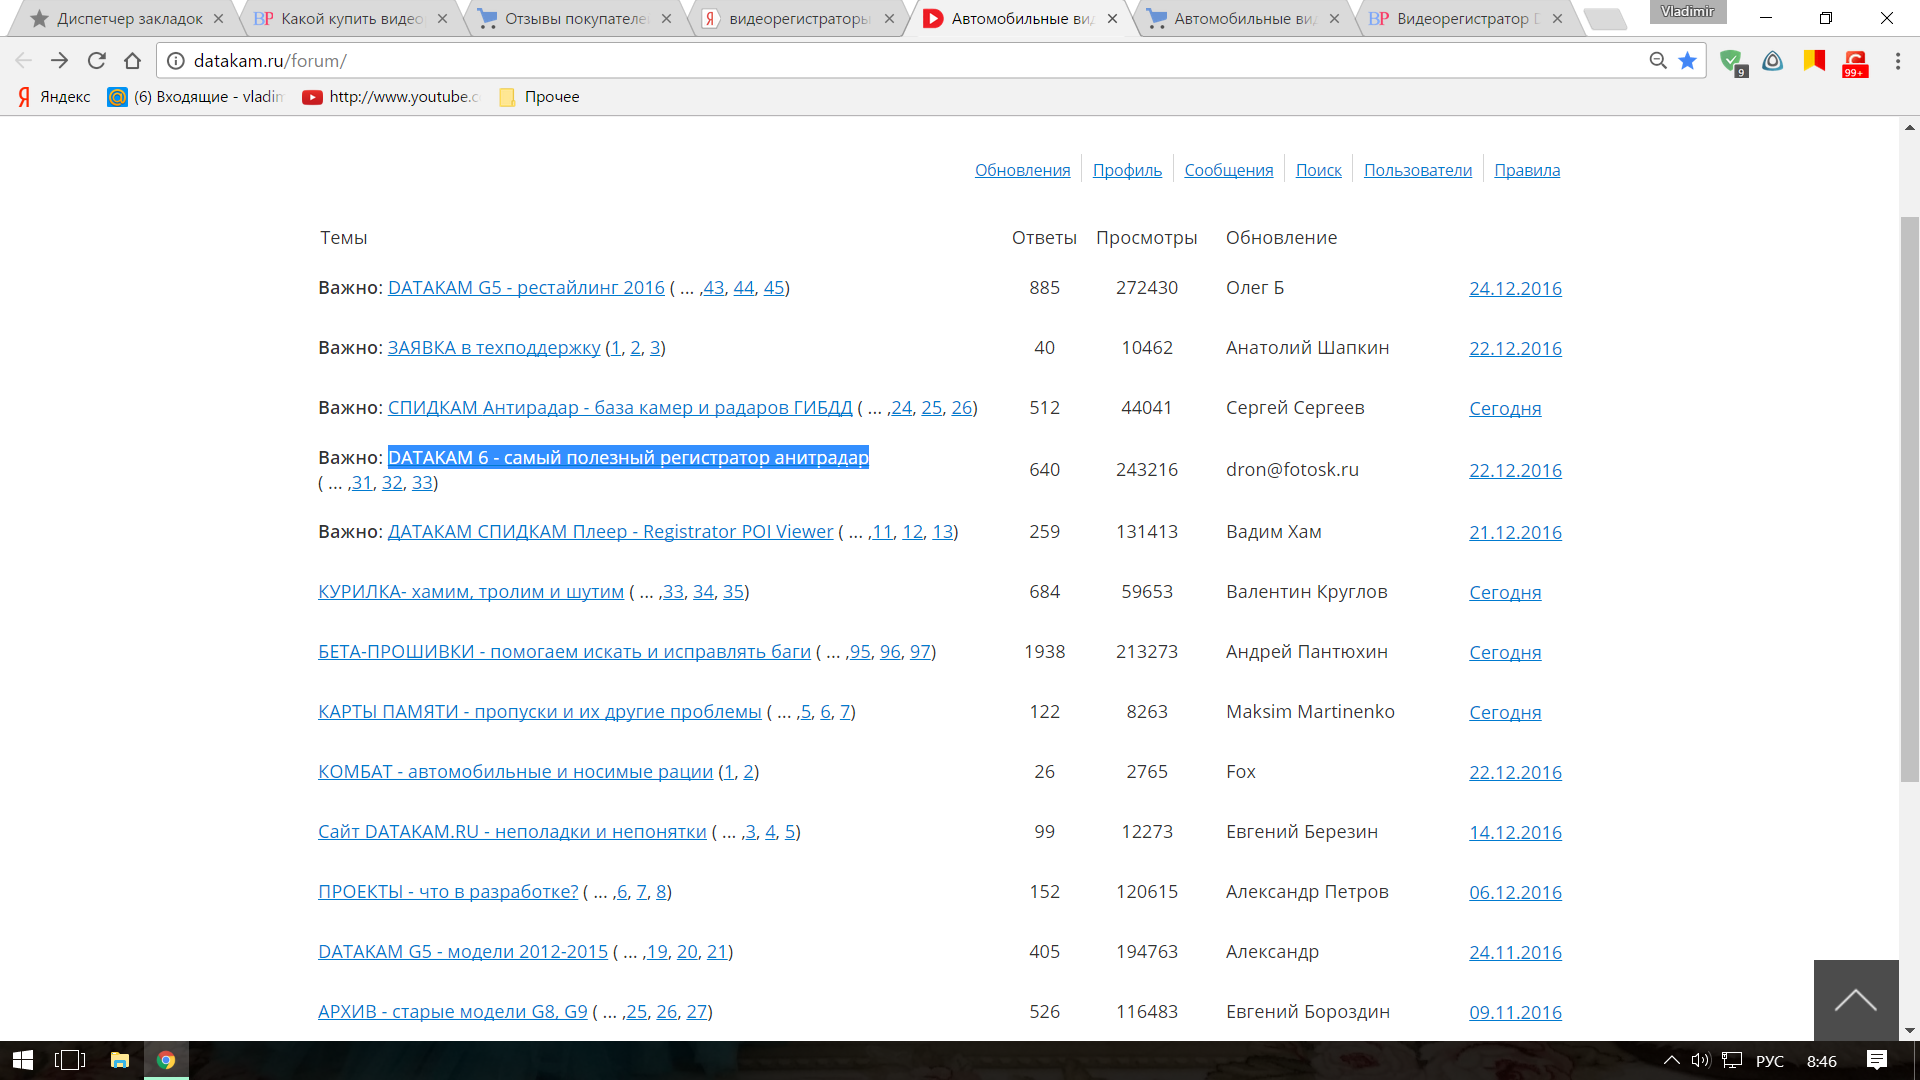Image resolution: width=1920 pixels, height=1080 pixels.
Task: Open DATAKAM G5 - модели 2012-2015 topic
Action: 463,952
